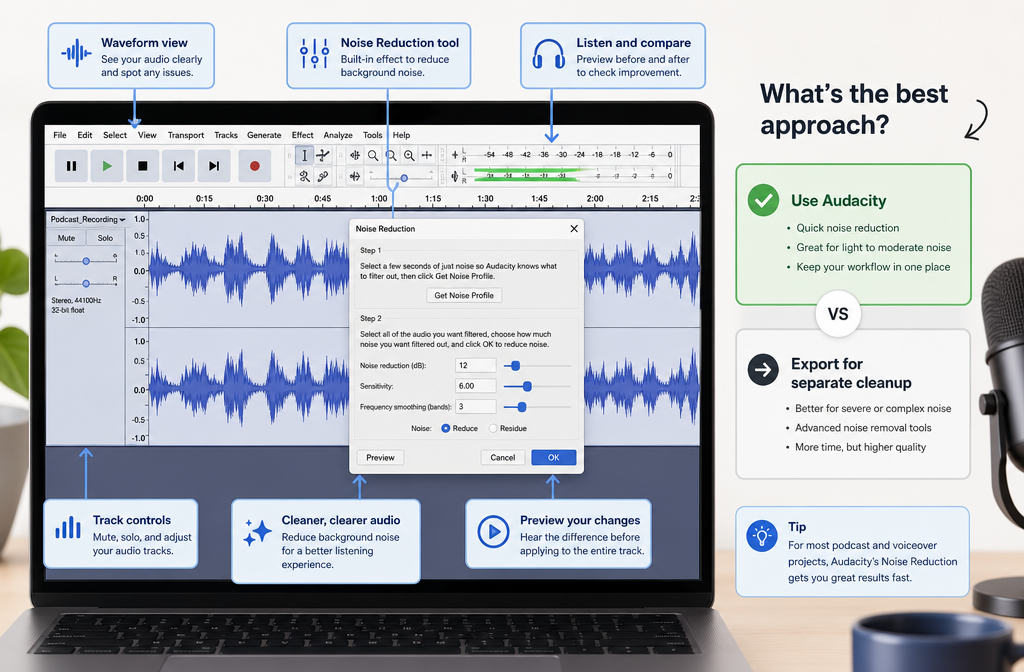Click the playback speed slider in the toolbar
Image resolution: width=1024 pixels, height=672 pixels.
coord(400,177)
